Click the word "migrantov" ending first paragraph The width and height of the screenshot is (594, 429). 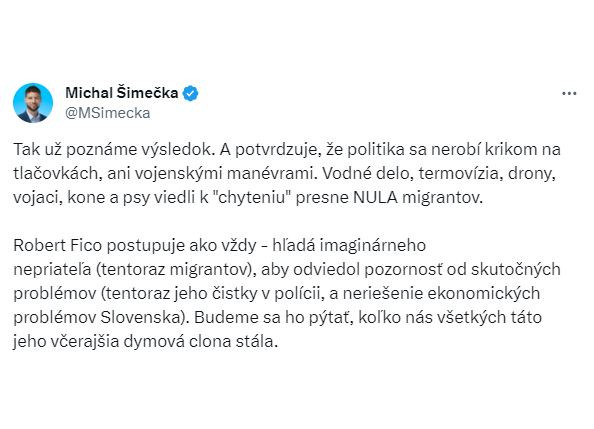click(442, 198)
